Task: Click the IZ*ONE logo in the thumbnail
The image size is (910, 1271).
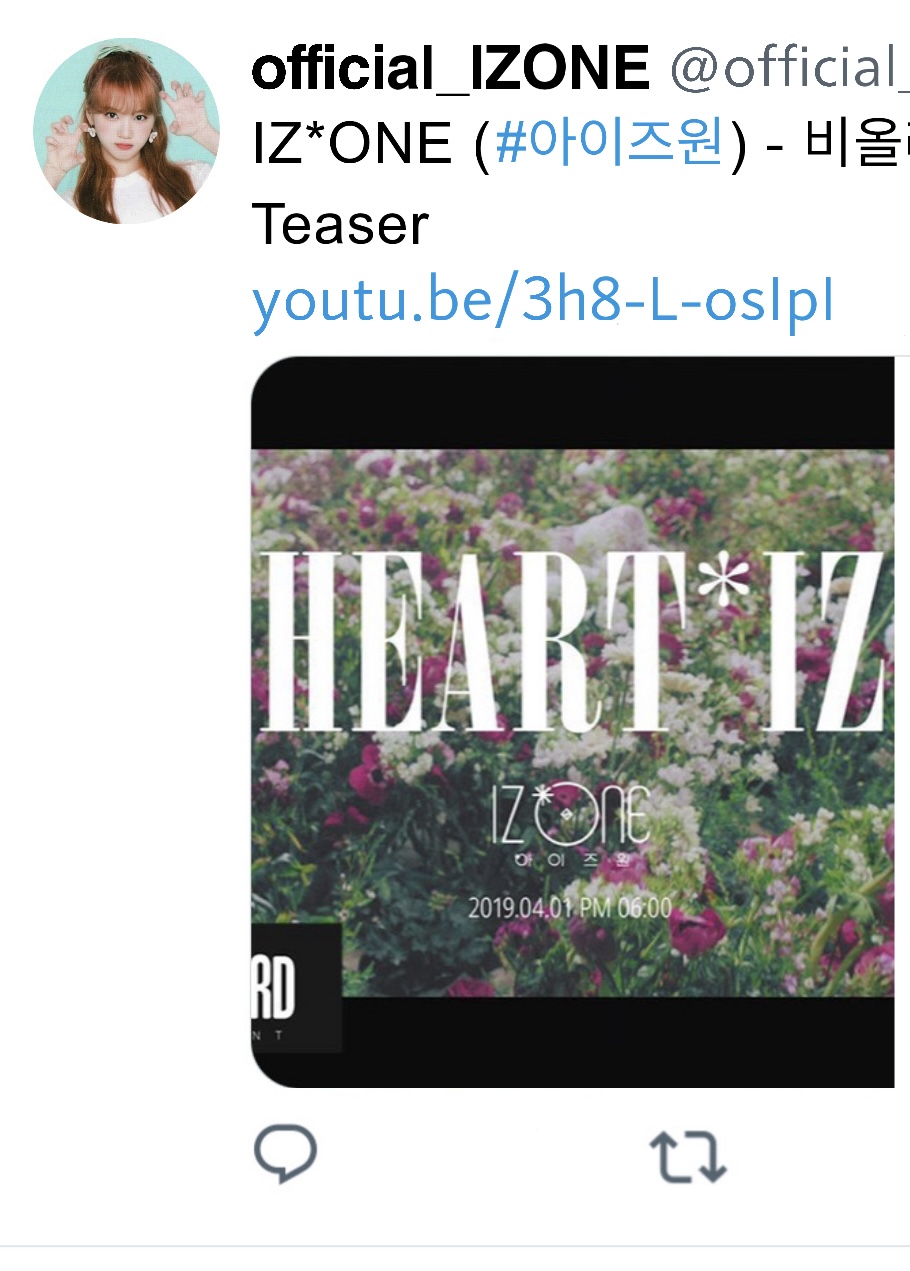Action: [x=570, y=813]
